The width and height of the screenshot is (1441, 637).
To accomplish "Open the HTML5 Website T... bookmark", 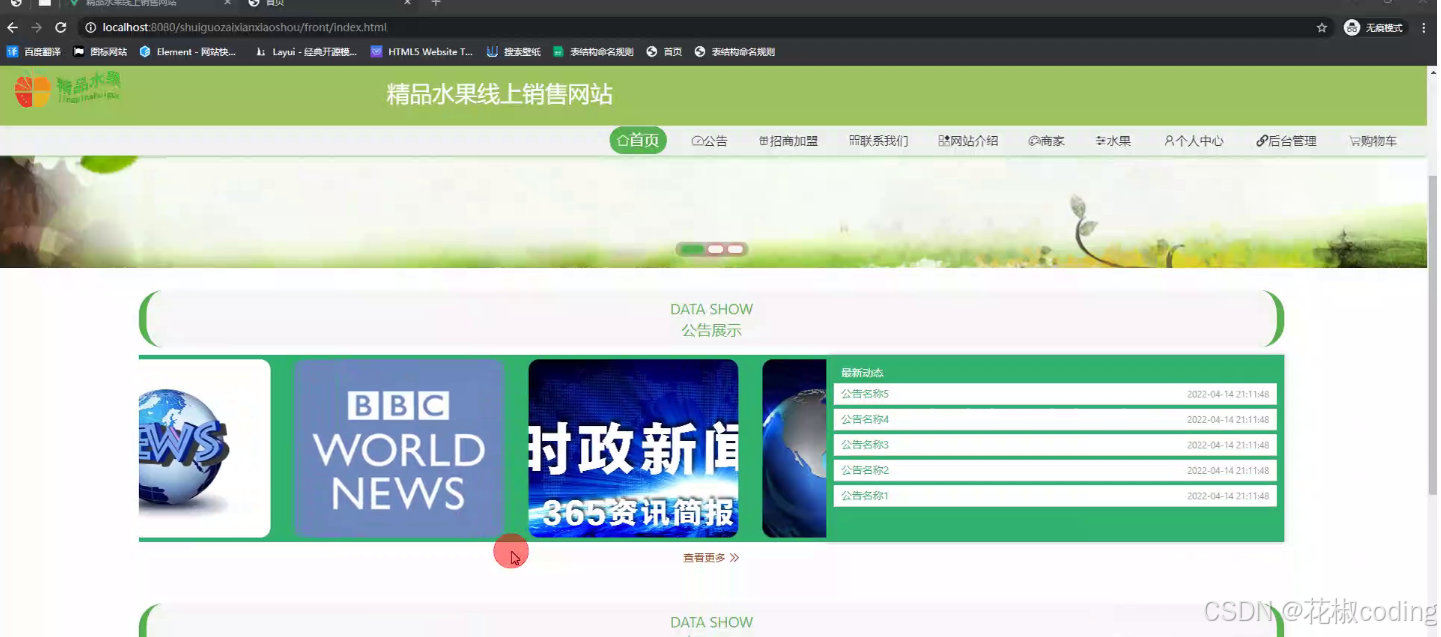I will [421, 52].
